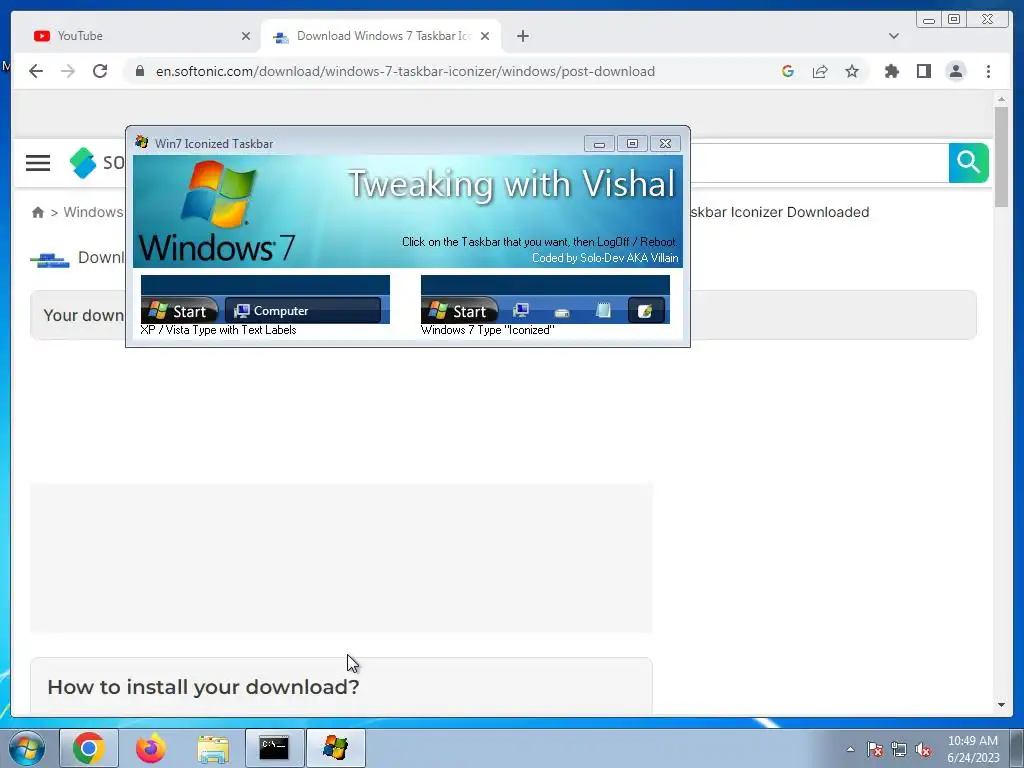Click the Win7 Iconized Taskbar taskbar item
Viewport: 1024px width, 768px height.
(x=336, y=748)
